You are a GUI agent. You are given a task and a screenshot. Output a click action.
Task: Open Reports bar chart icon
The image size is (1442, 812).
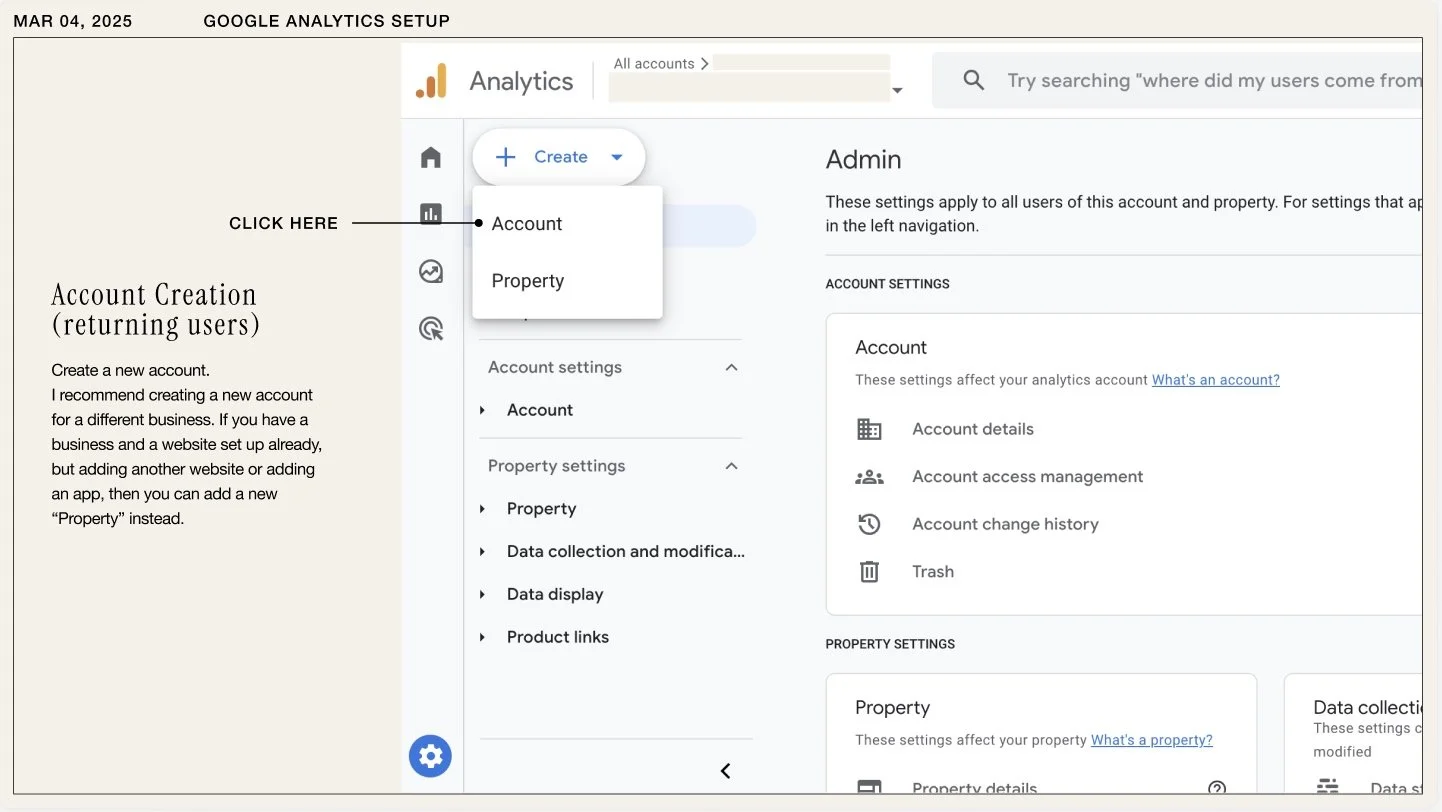pos(431,214)
